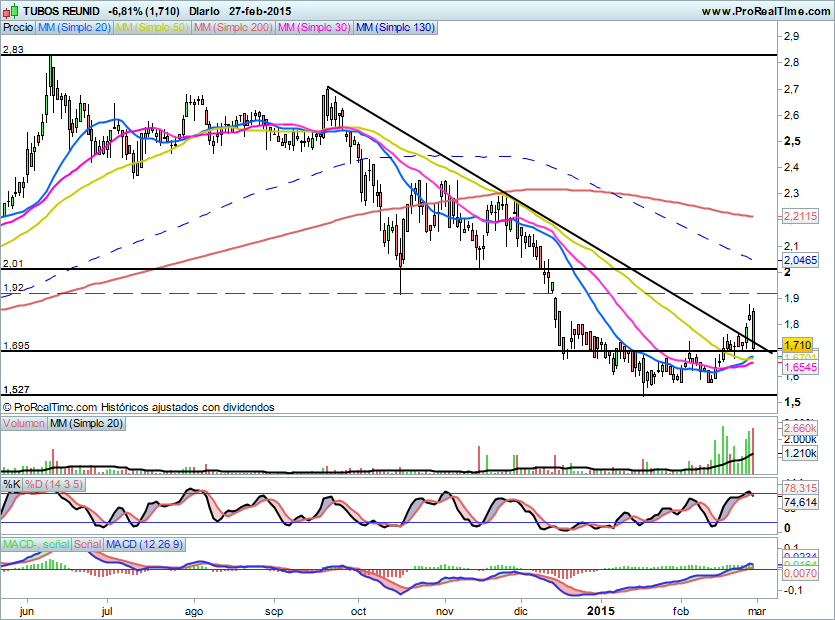Screen dimensions: 835x620
Task: Open the %D (14 3 5) label
Action: [x=54, y=484]
